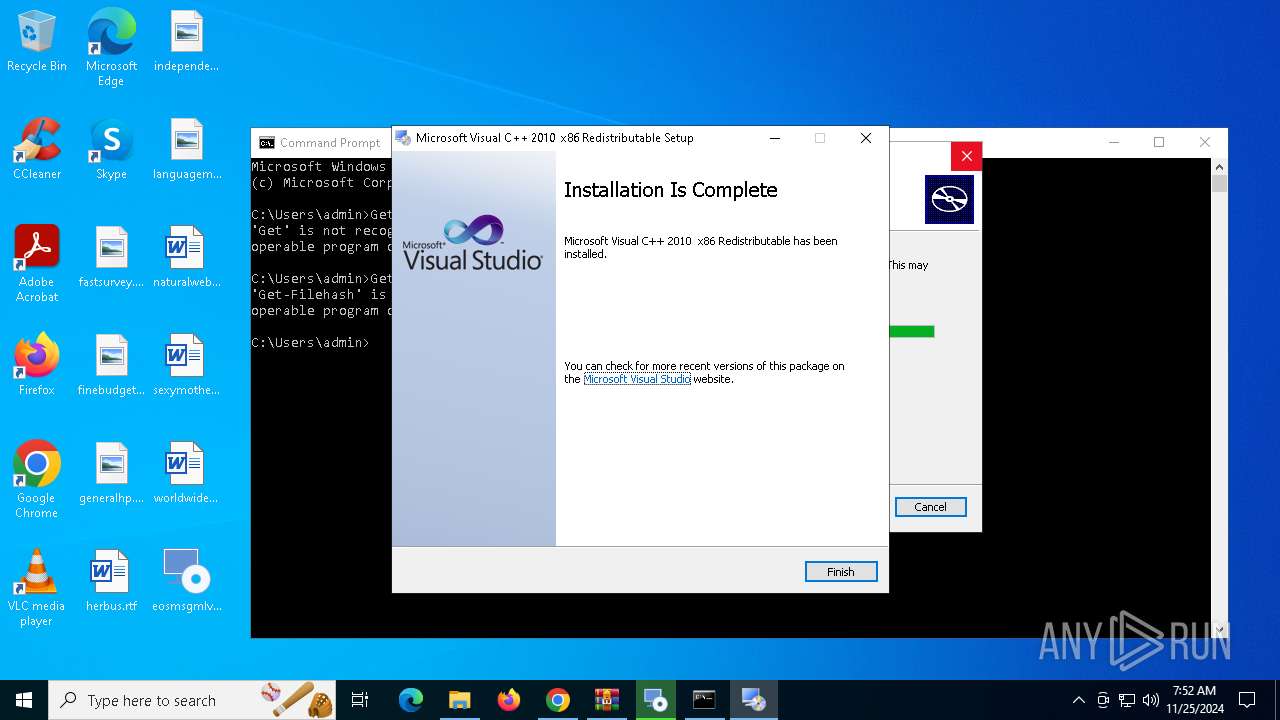The height and width of the screenshot is (720, 1280).
Task: Open Google Chrome from the taskbar
Action: [x=558, y=700]
